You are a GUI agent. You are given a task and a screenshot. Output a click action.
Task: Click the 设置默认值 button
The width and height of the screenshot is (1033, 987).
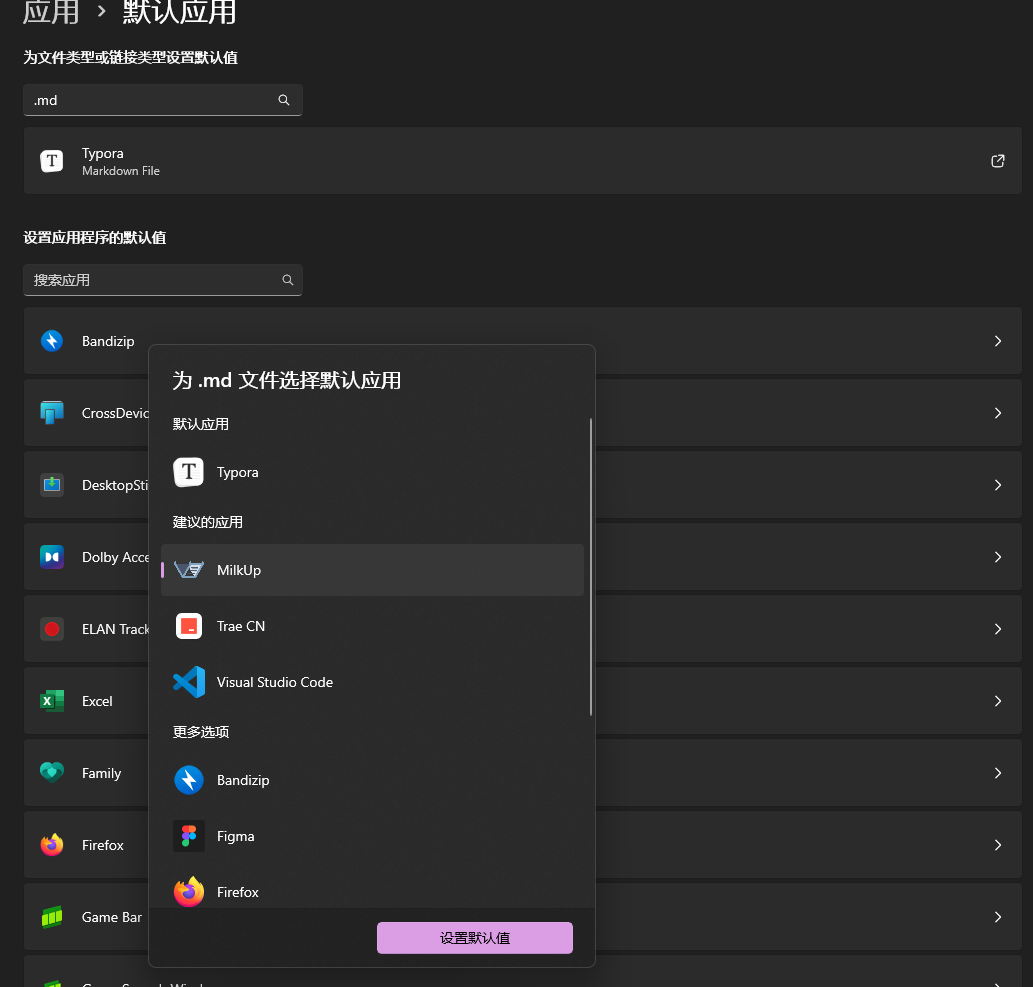click(x=474, y=938)
